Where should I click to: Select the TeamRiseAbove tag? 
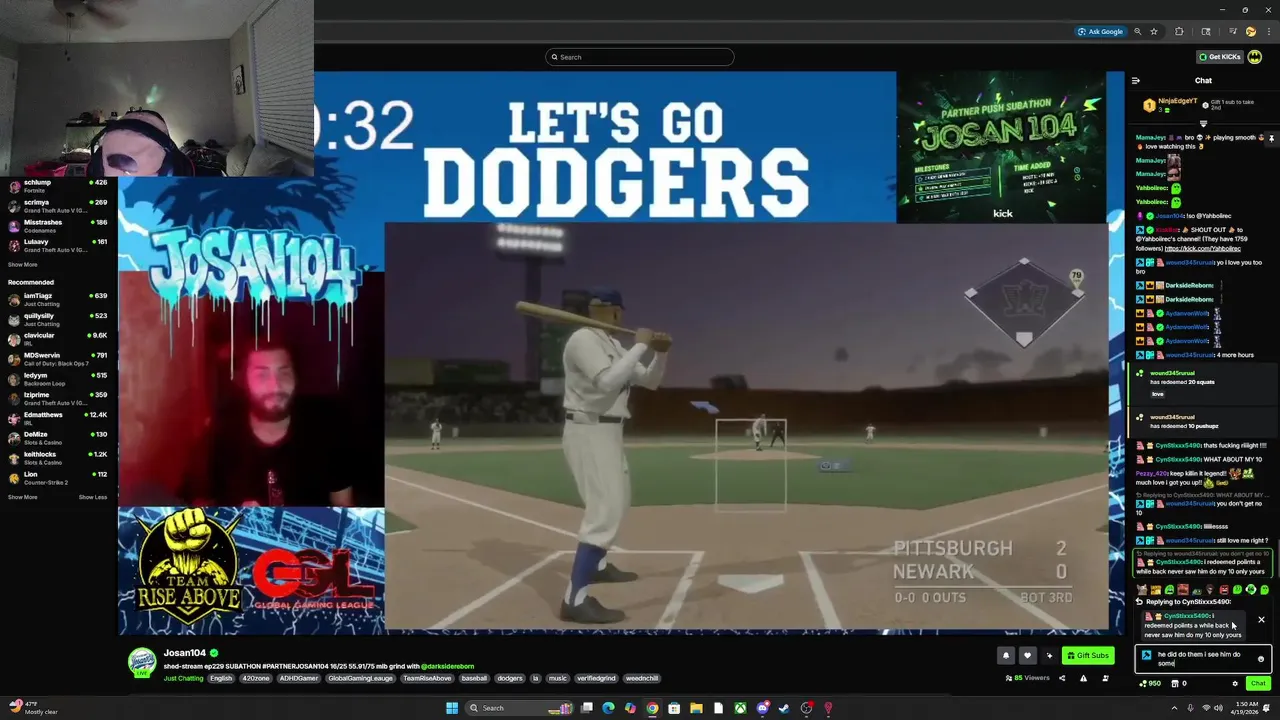428,678
